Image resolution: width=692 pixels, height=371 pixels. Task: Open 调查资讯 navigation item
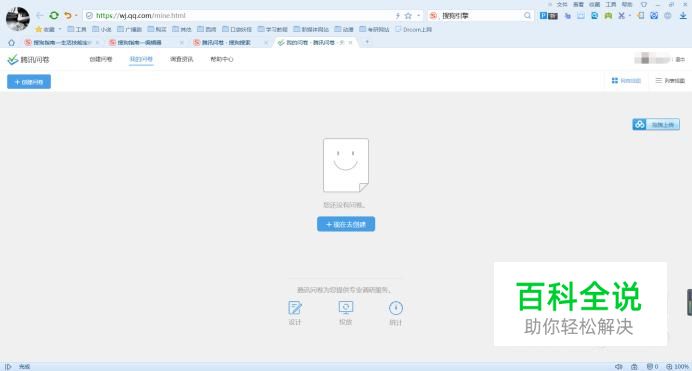click(181, 59)
